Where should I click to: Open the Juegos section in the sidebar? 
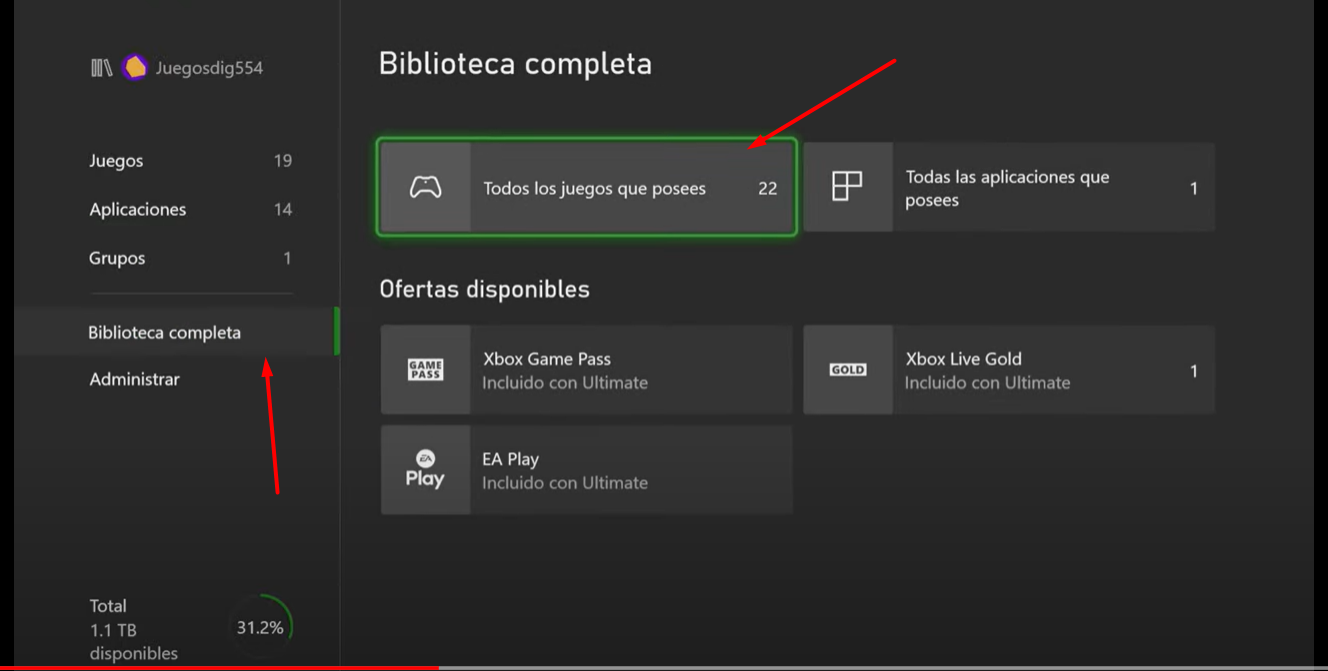(190, 161)
